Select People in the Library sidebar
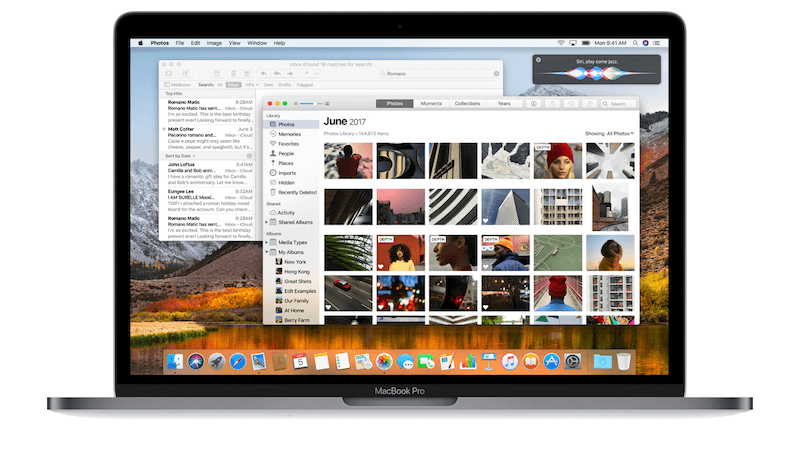 pyautogui.click(x=286, y=153)
